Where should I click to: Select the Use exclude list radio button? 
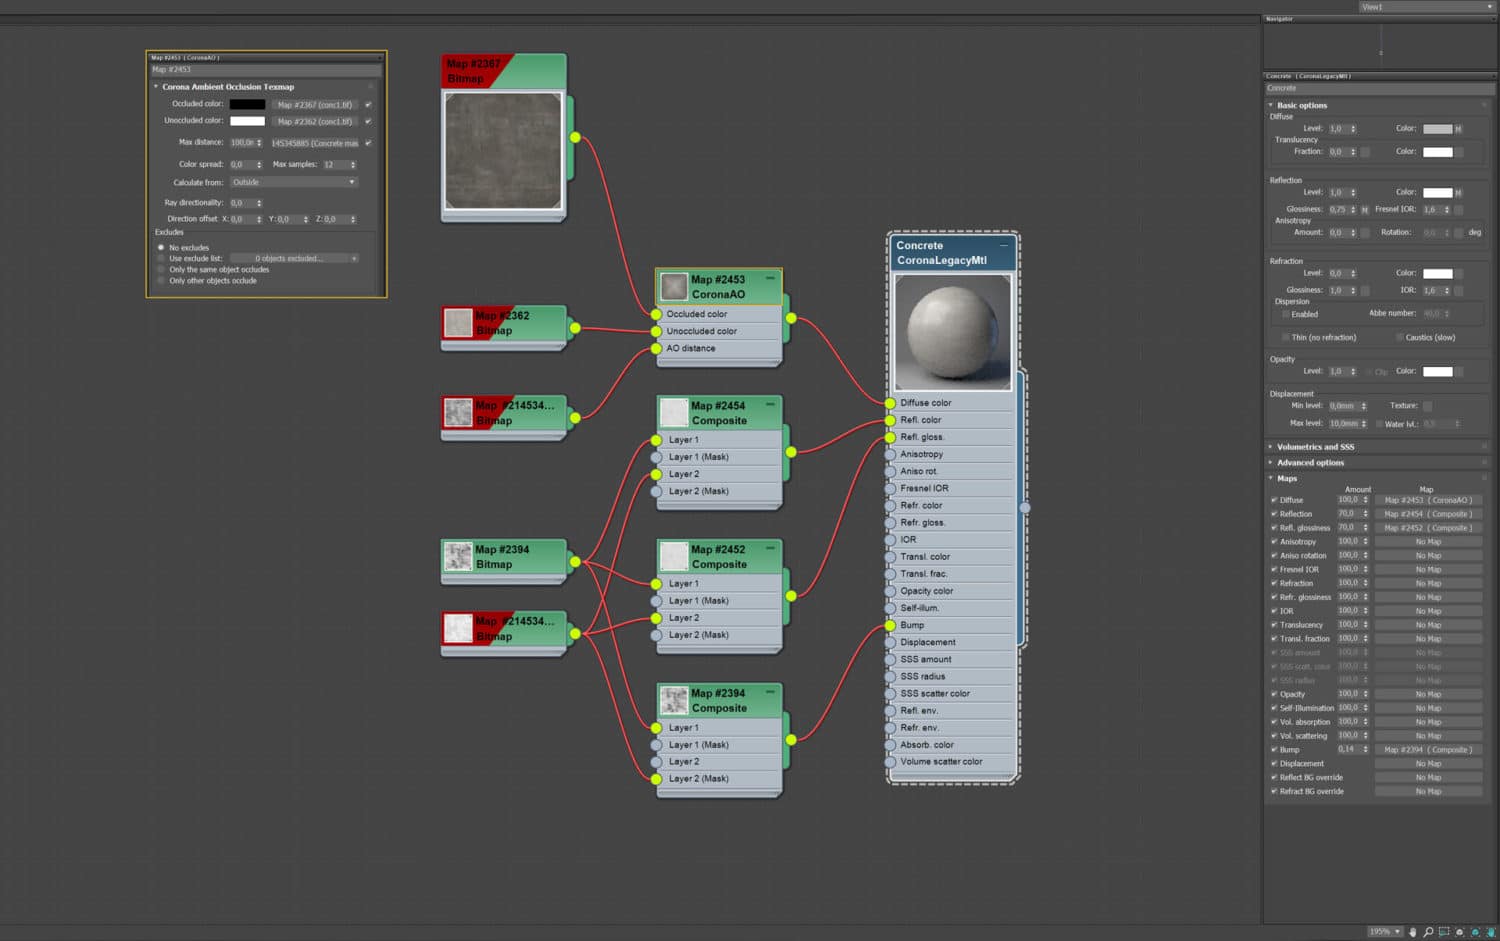[161, 258]
